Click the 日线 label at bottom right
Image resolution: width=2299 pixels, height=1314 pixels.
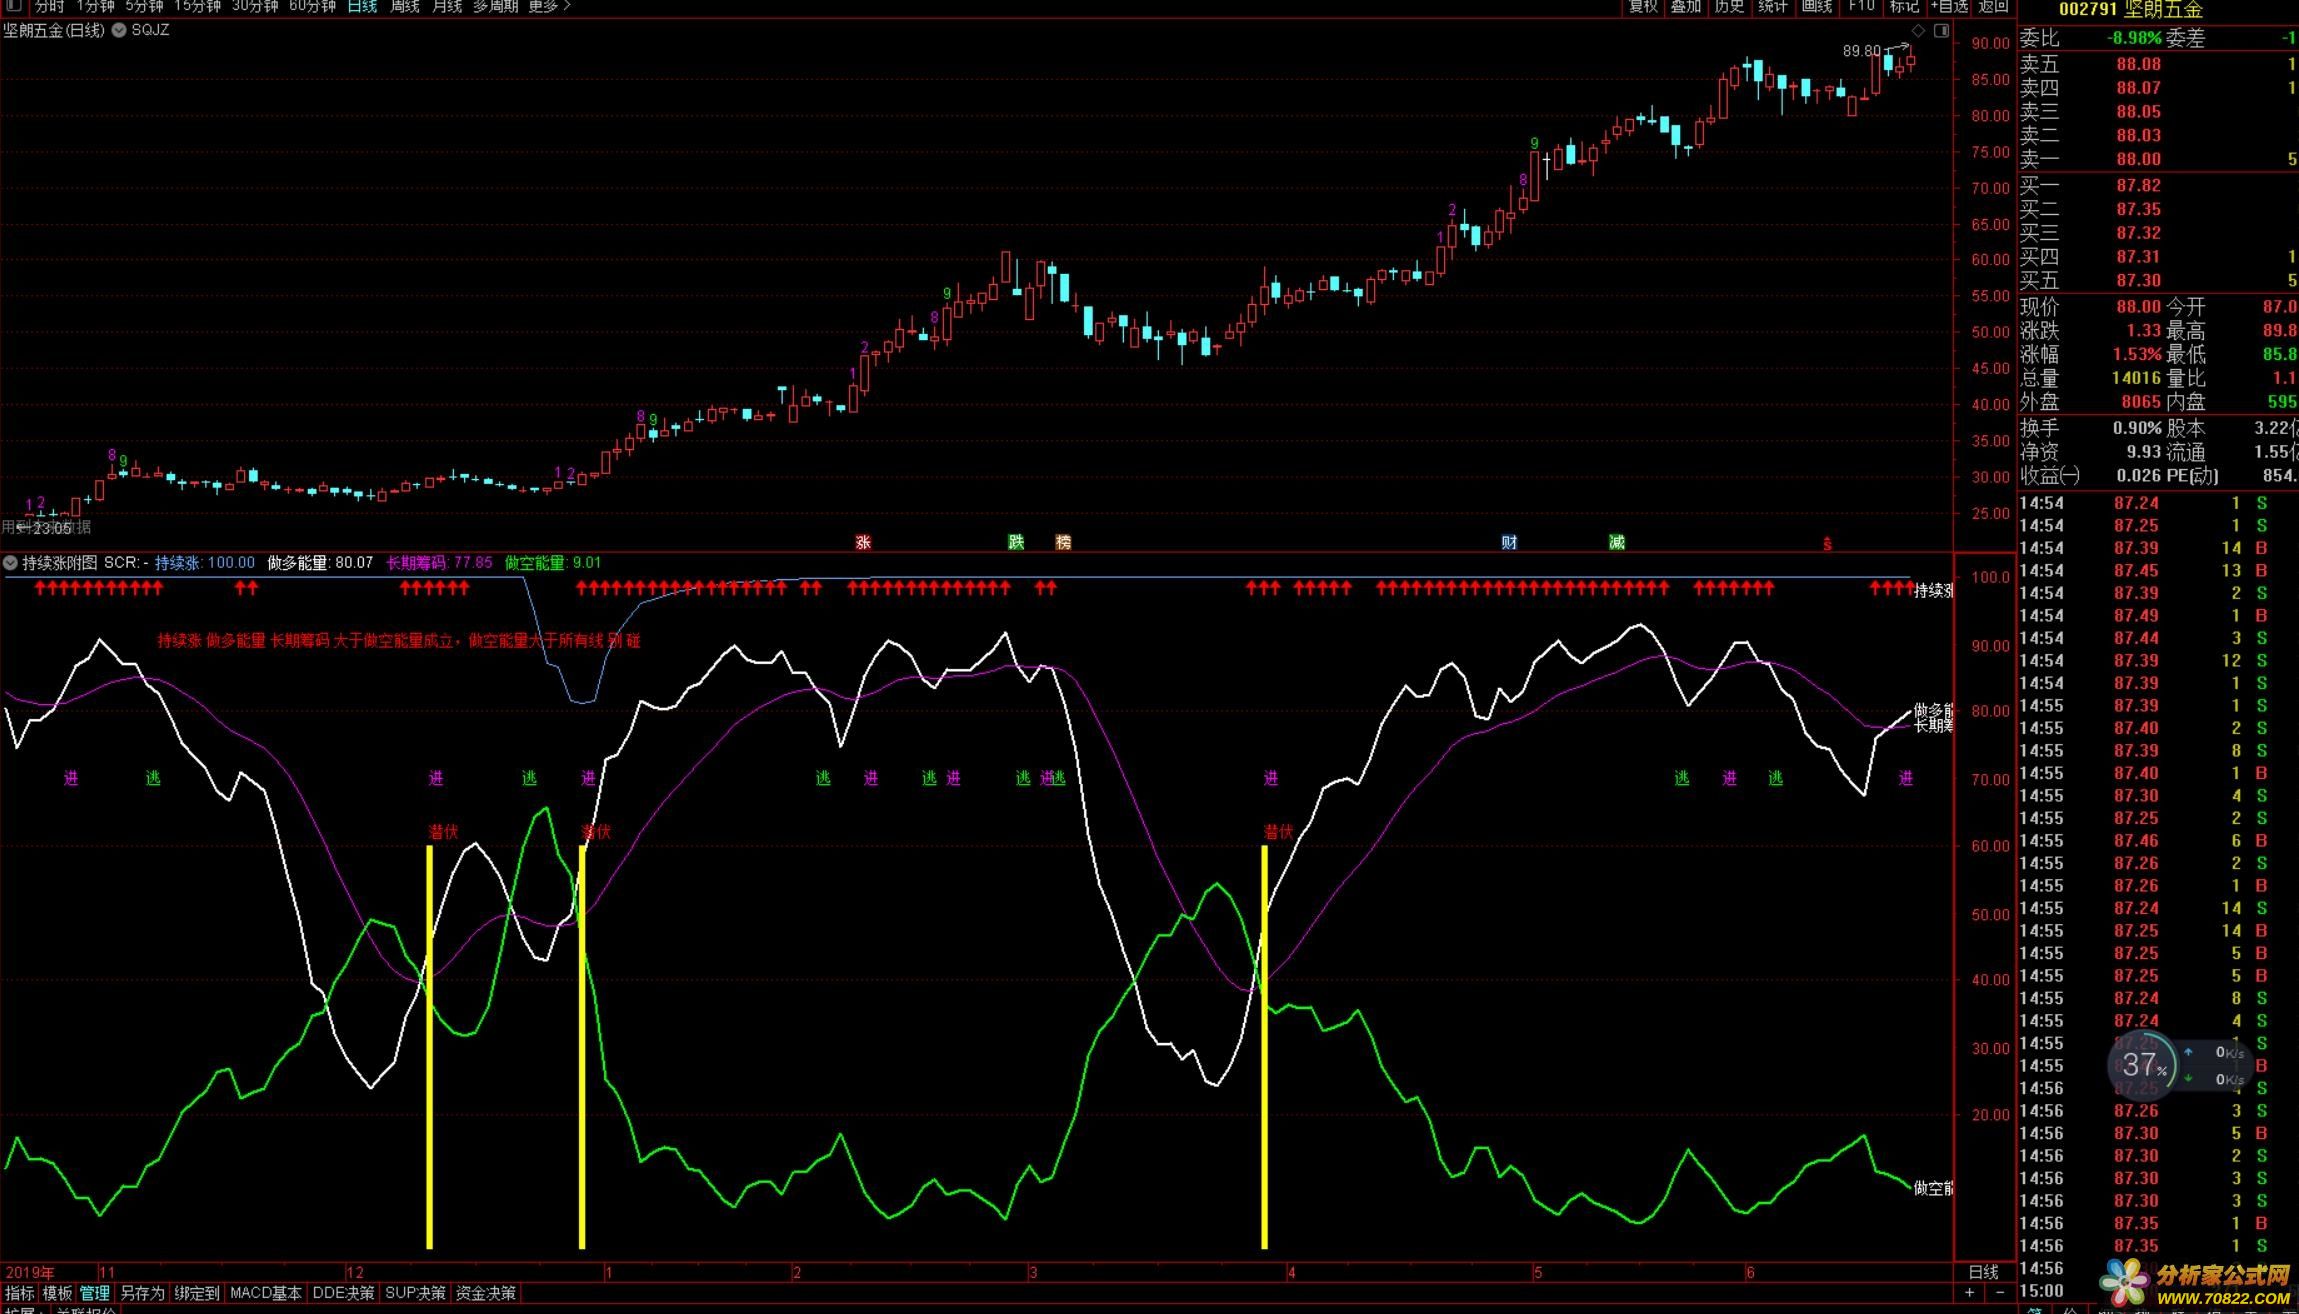[1983, 1272]
